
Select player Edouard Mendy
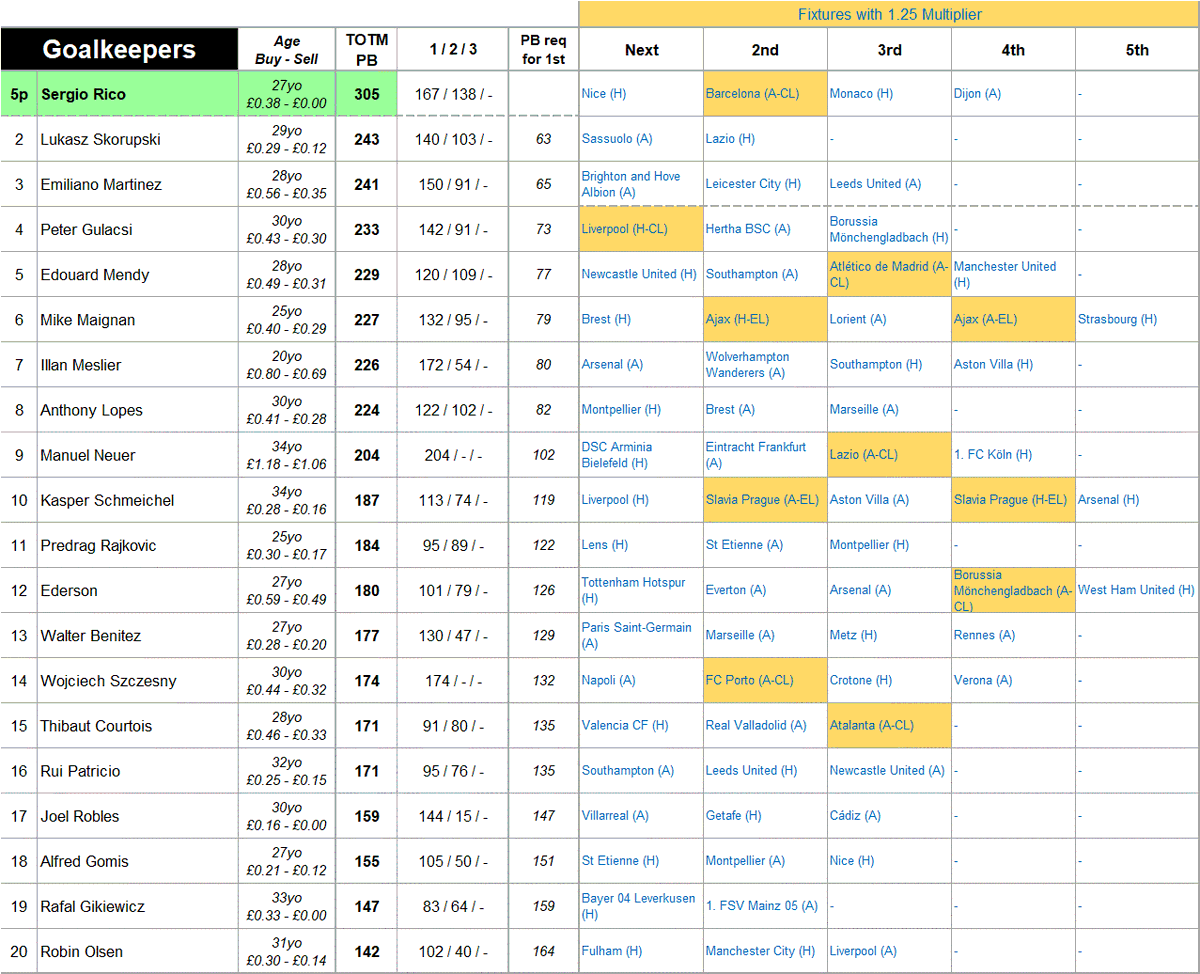pyautogui.click(x=95, y=275)
